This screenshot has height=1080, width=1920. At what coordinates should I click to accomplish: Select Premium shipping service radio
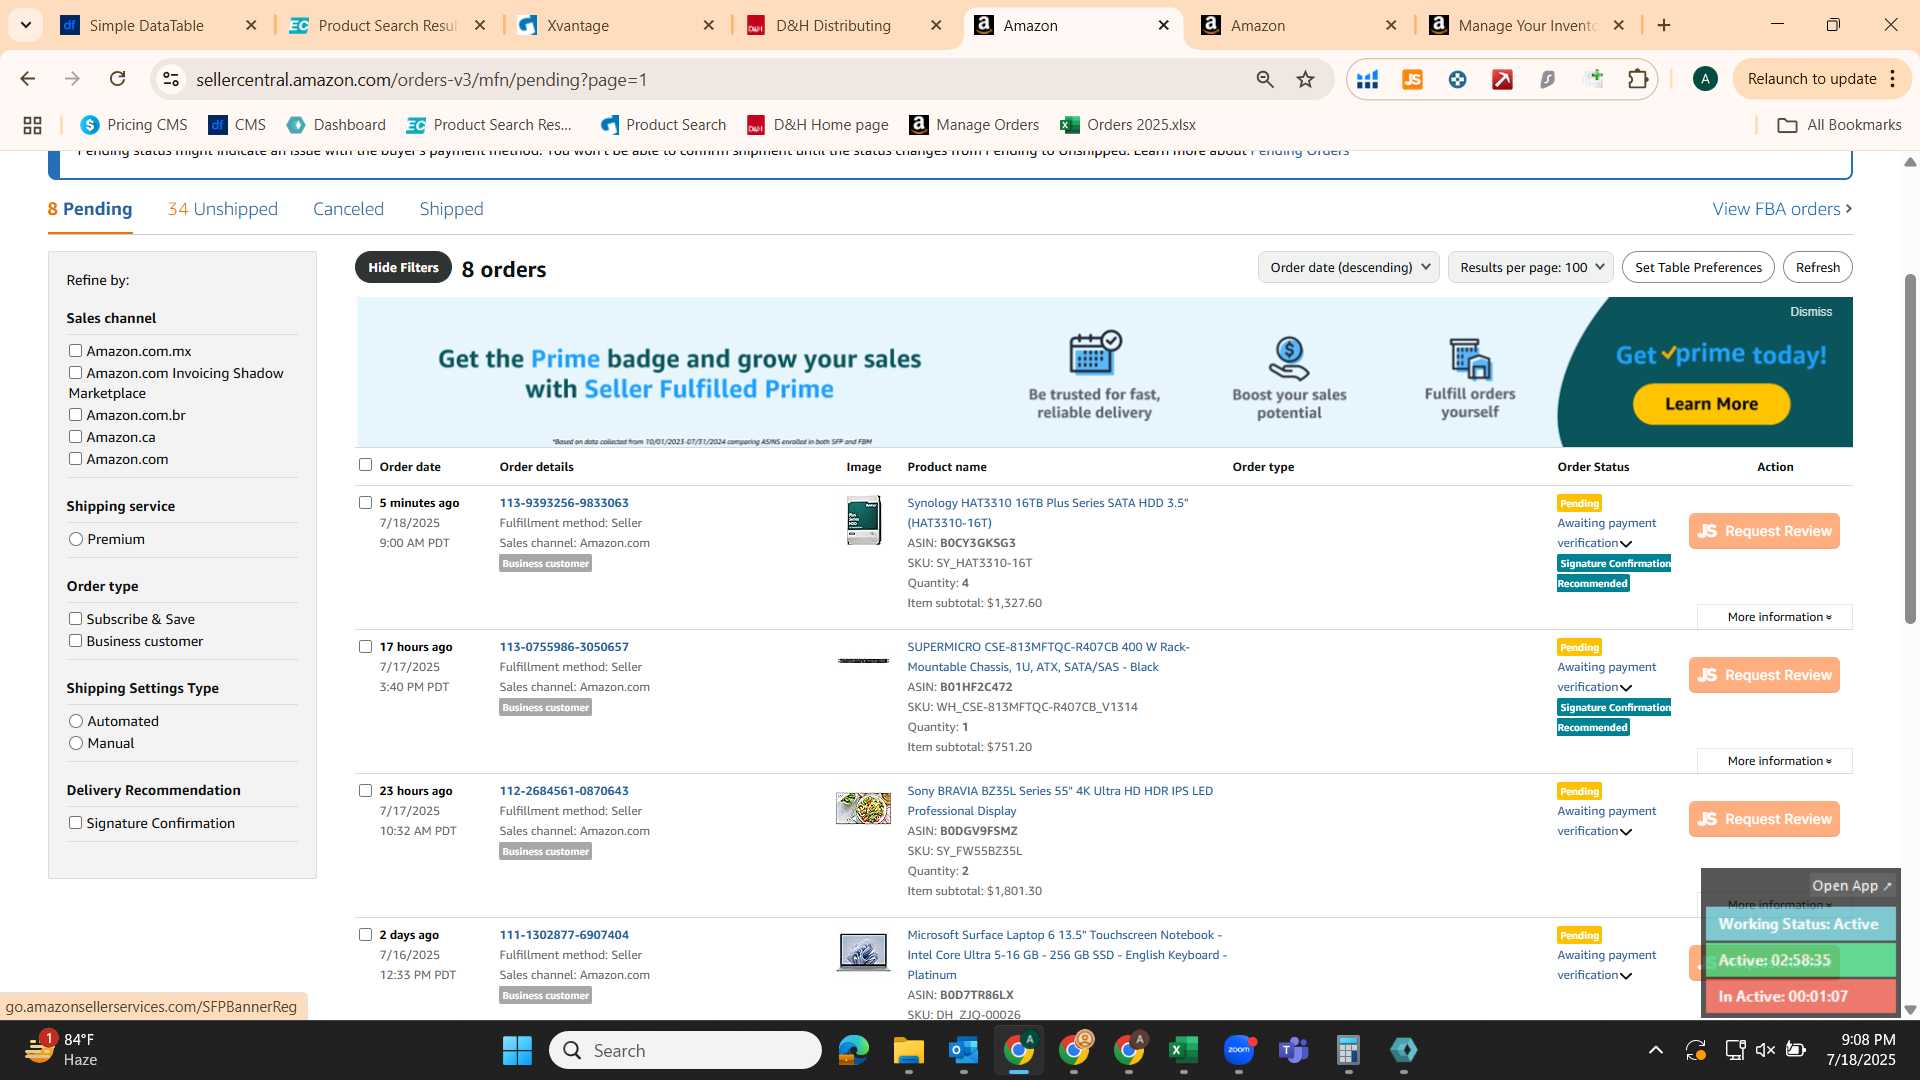coord(76,539)
